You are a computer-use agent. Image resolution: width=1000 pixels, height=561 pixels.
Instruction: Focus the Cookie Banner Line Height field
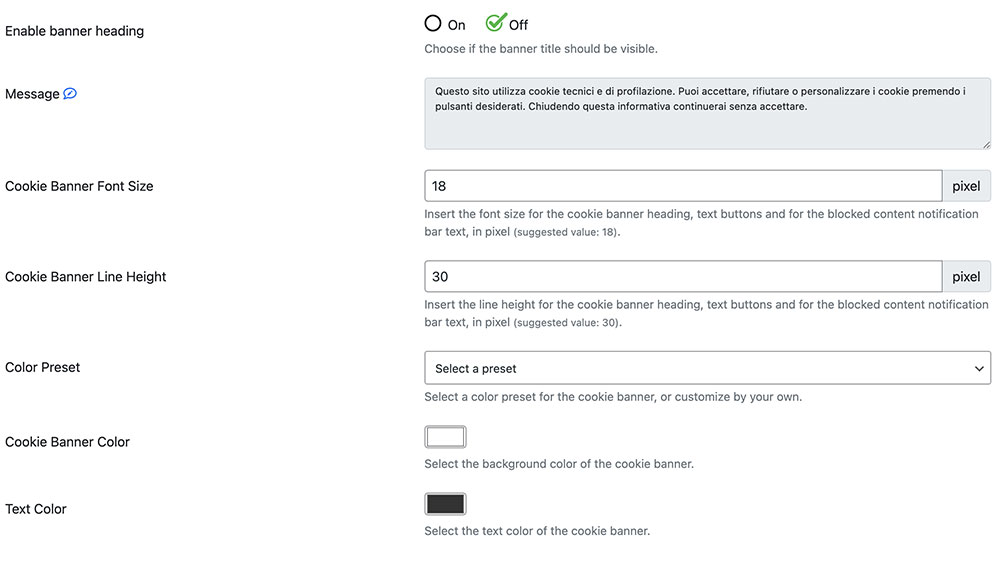pyautogui.click(x=683, y=276)
